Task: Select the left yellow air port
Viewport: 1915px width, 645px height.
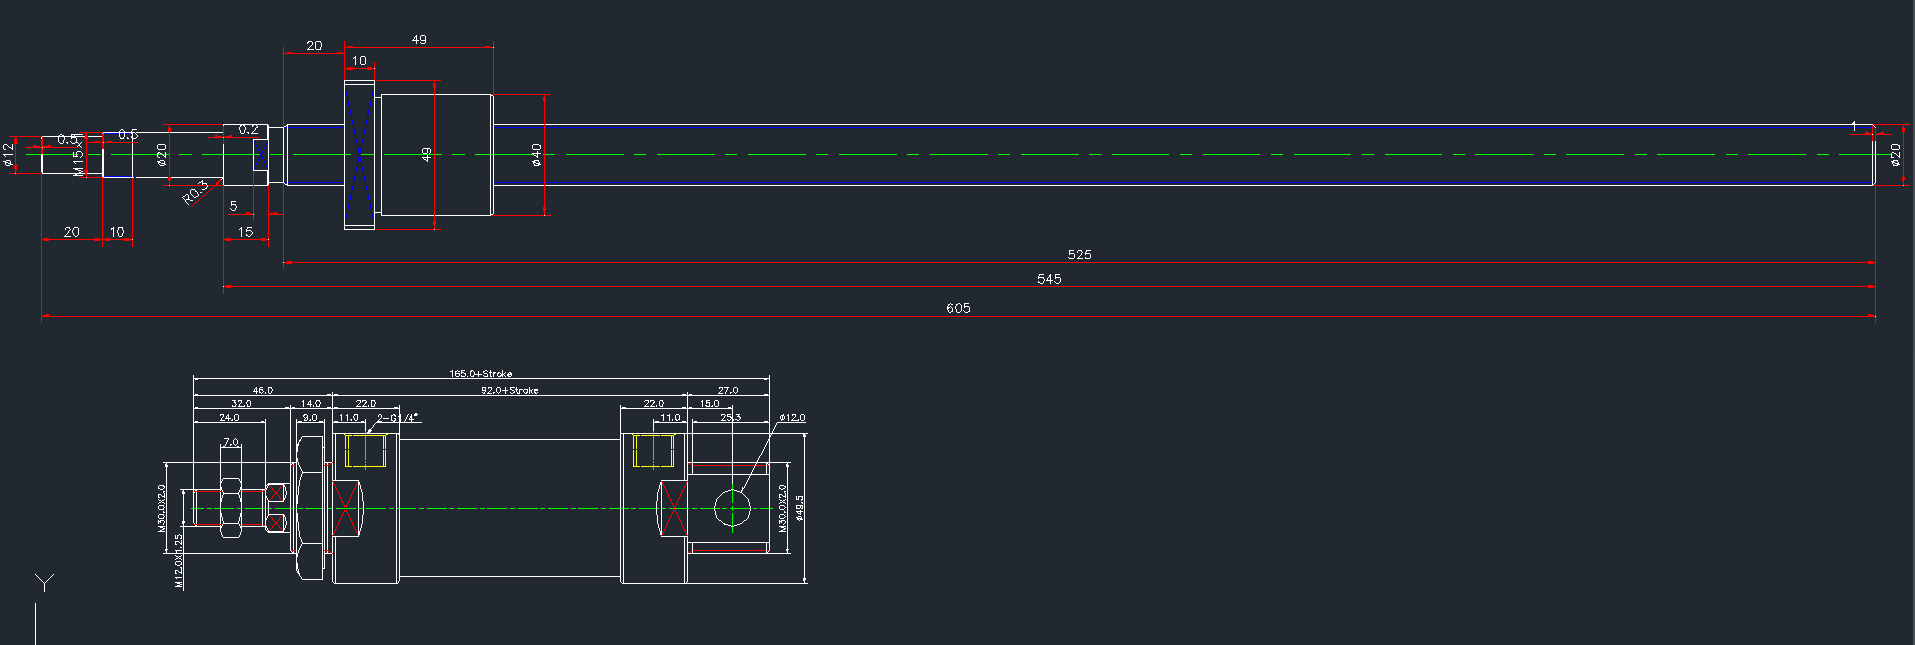Action: click(365, 450)
